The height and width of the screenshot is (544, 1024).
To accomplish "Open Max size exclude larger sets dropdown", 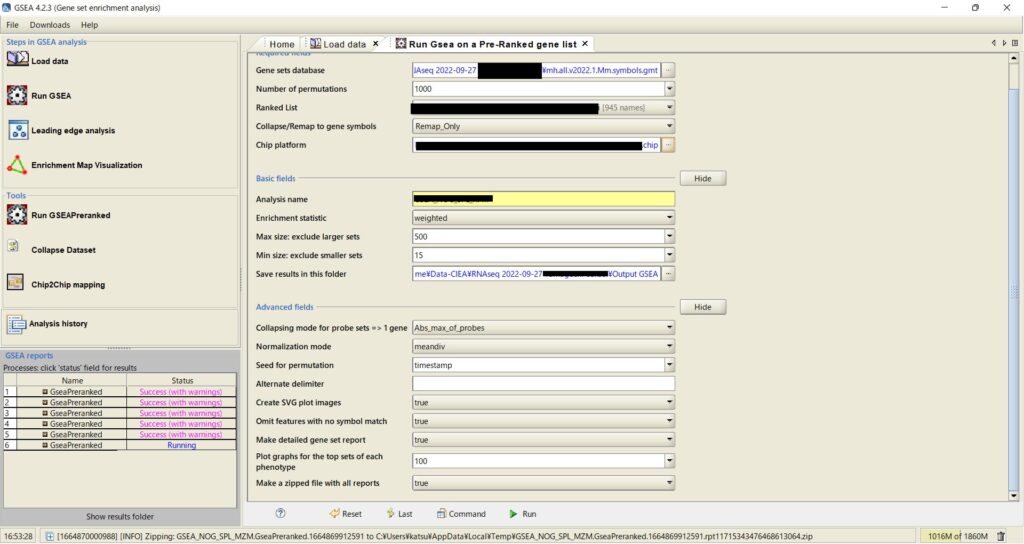I will pos(669,236).
